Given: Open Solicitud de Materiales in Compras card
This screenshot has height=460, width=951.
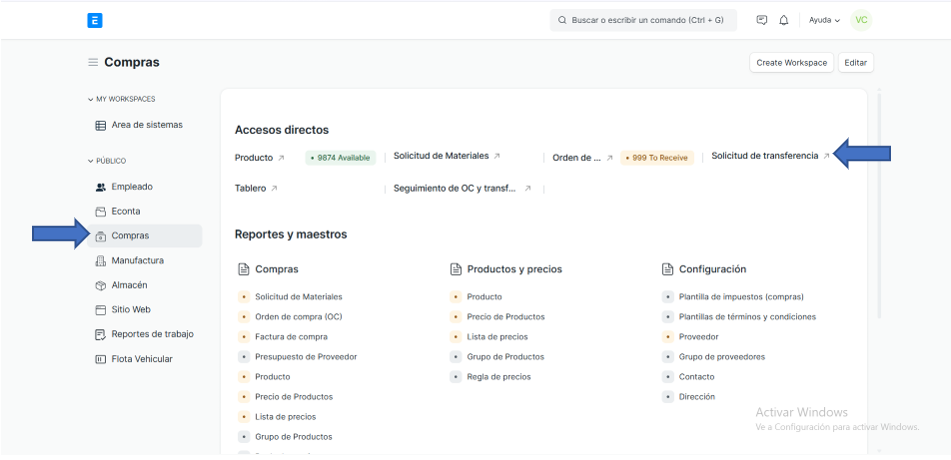Looking at the screenshot, I should [x=299, y=297].
